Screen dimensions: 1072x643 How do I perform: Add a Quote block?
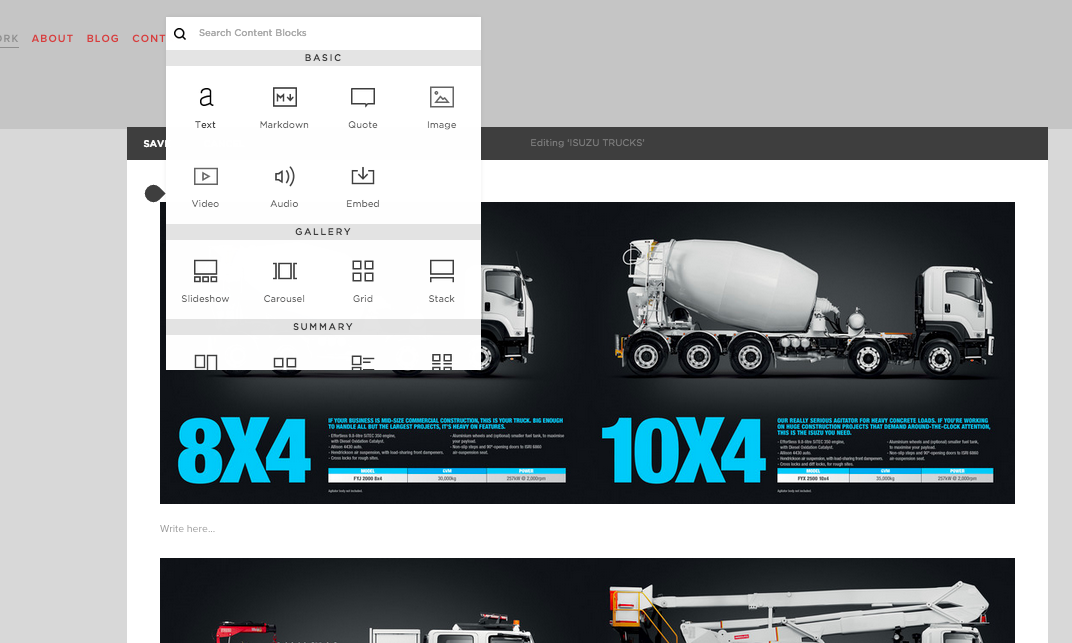[x=362, y=107]
